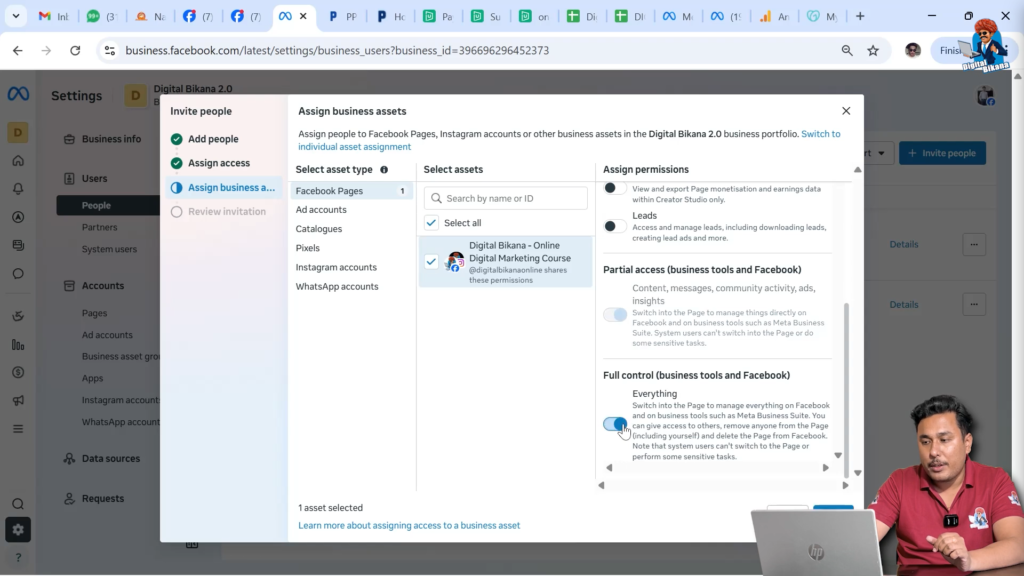Select Ad accounts asset type
The height and width of the screenshot is (576, 1024).
[x=321, y=210]
